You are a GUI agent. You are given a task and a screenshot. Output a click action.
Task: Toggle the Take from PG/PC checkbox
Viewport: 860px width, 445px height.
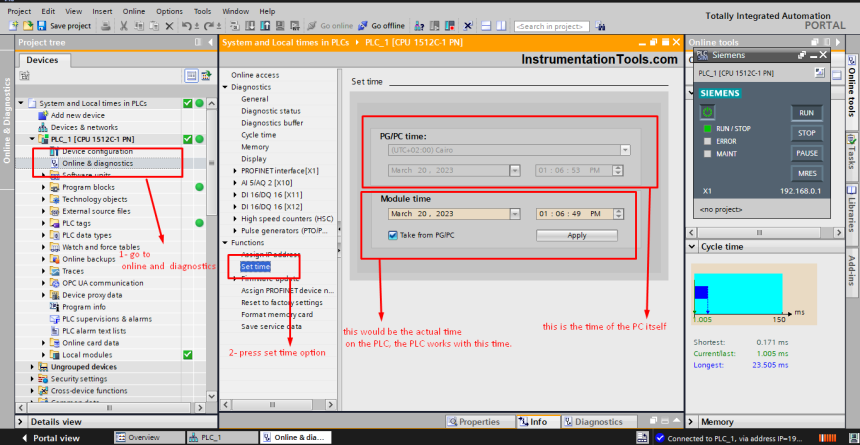392,235
